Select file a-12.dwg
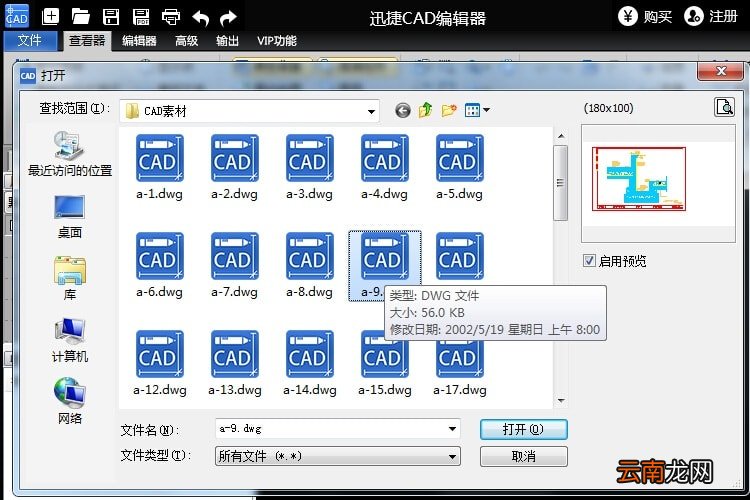 pos(159,363)
